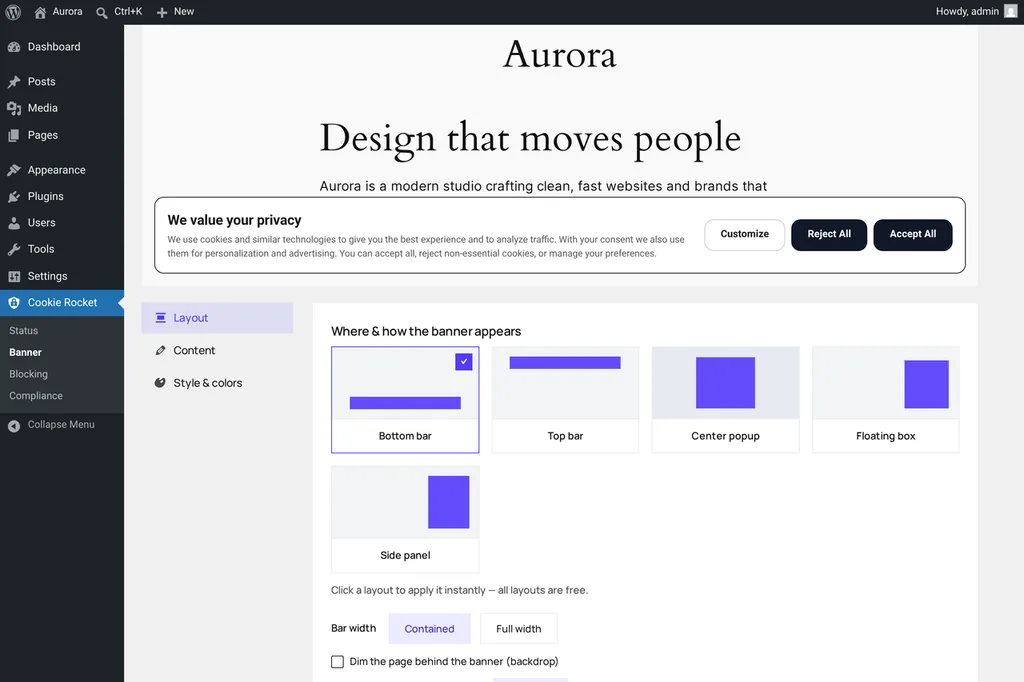Click Reject All in cookie banner
This screenshot has height=682, width=1024.
pos(829,235)
